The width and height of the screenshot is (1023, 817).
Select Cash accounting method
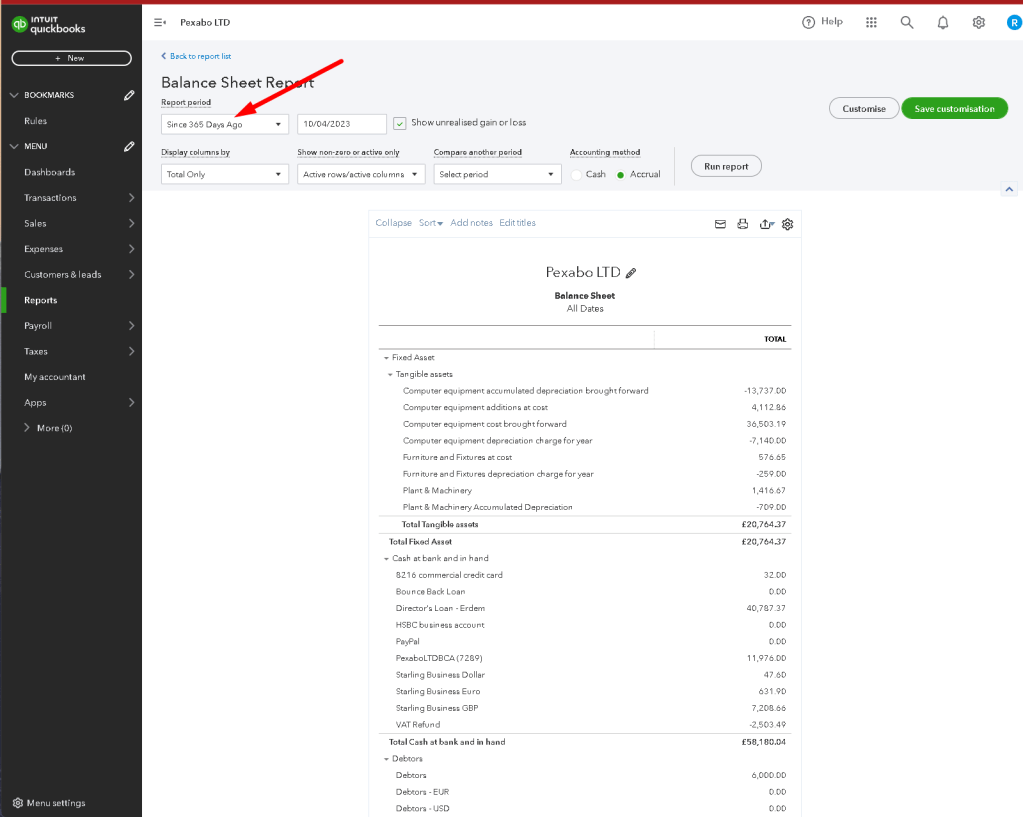[576, 175]
